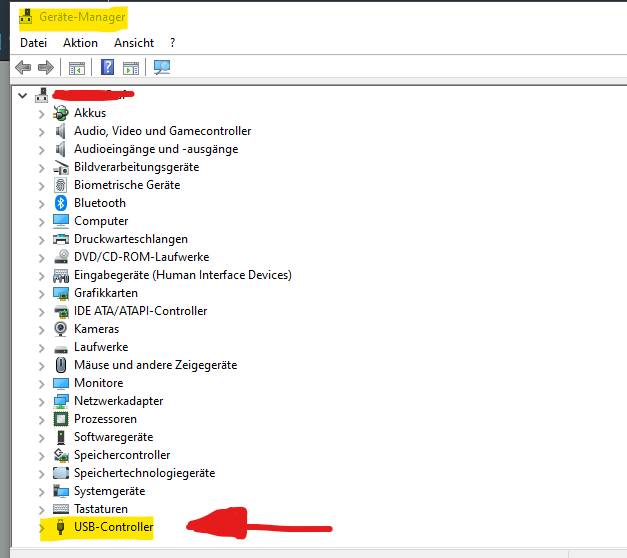This screenshot has height=558, width=627.
Task: Select the Speichercontroller label
Action: 122,455
